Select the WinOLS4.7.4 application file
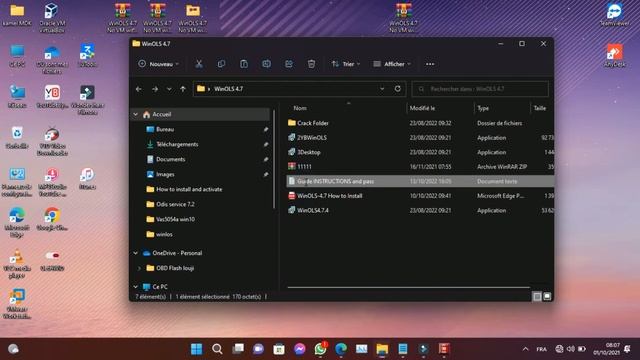Image resolution: width=640 pixels, height=360 pixels. pyautogui.click(x=420, y=211)
